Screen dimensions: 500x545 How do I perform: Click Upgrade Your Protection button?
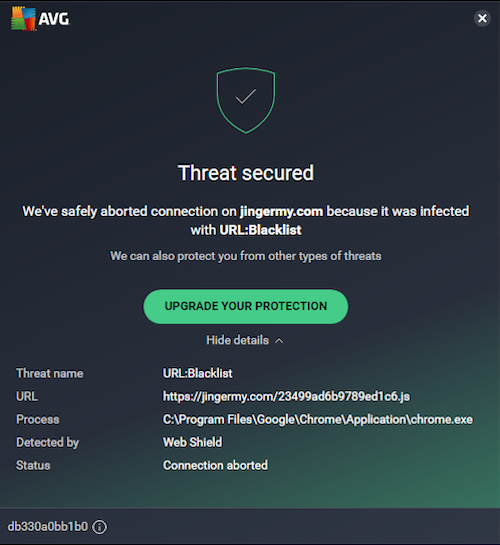[246, 306]
